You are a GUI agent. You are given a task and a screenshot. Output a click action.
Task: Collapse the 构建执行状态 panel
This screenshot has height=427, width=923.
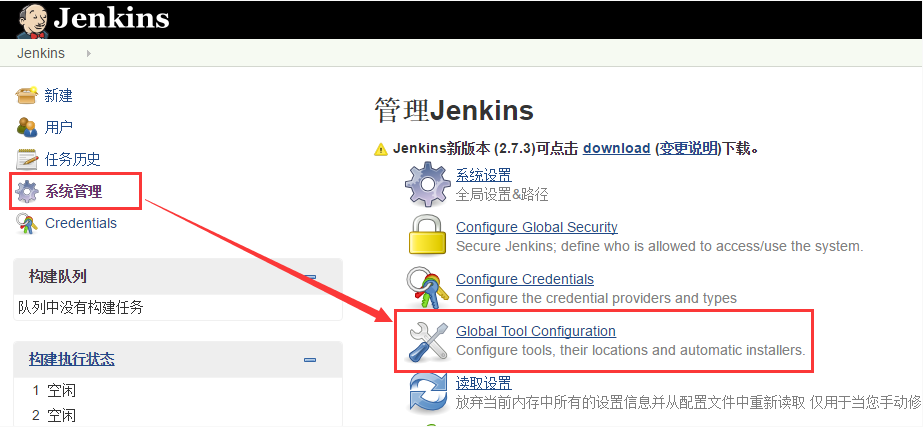pyautogui.click(x=310, y=359)
